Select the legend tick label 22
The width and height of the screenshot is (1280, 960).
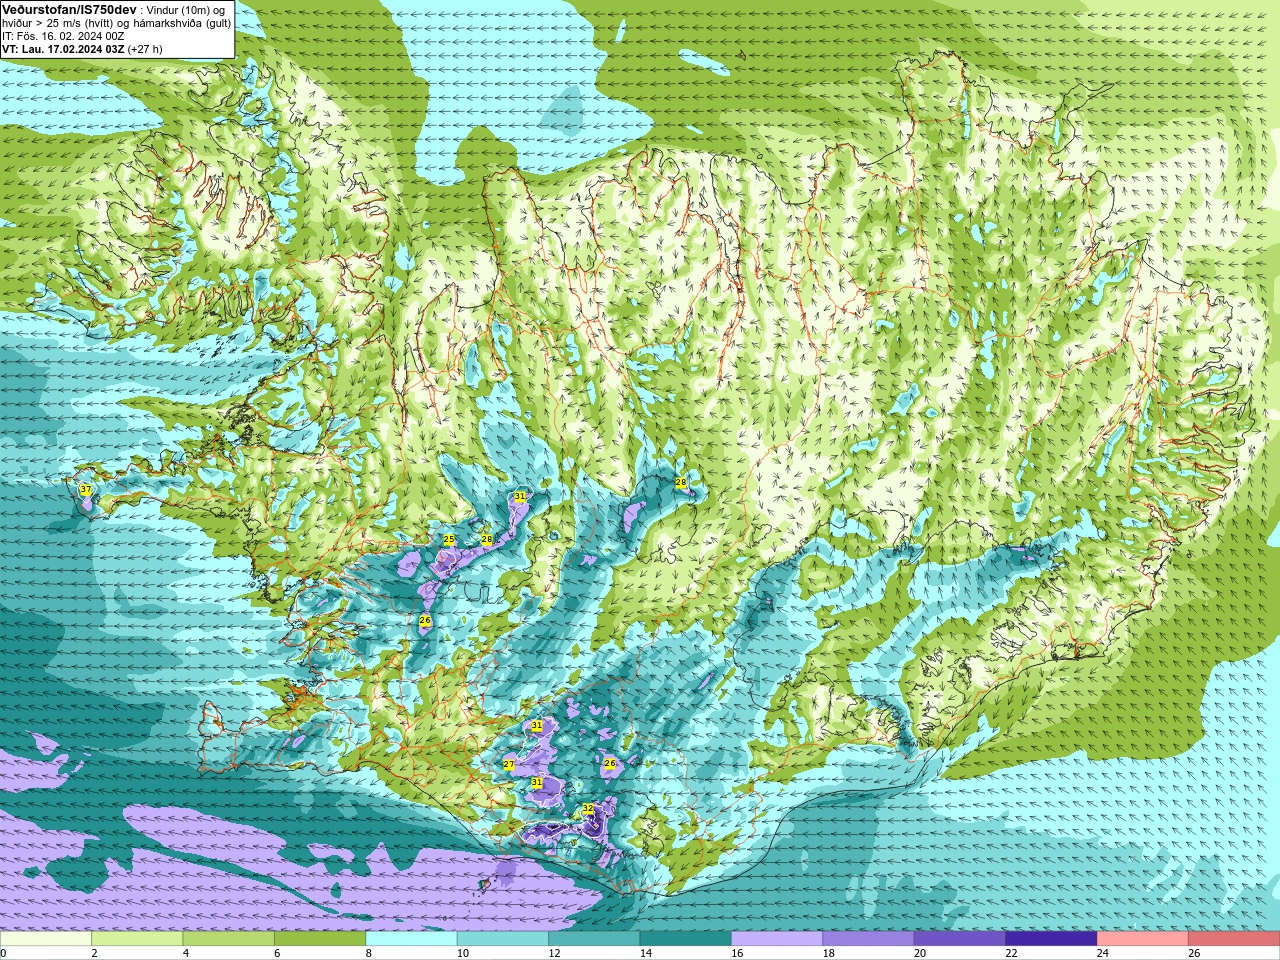pos(1011,953)
